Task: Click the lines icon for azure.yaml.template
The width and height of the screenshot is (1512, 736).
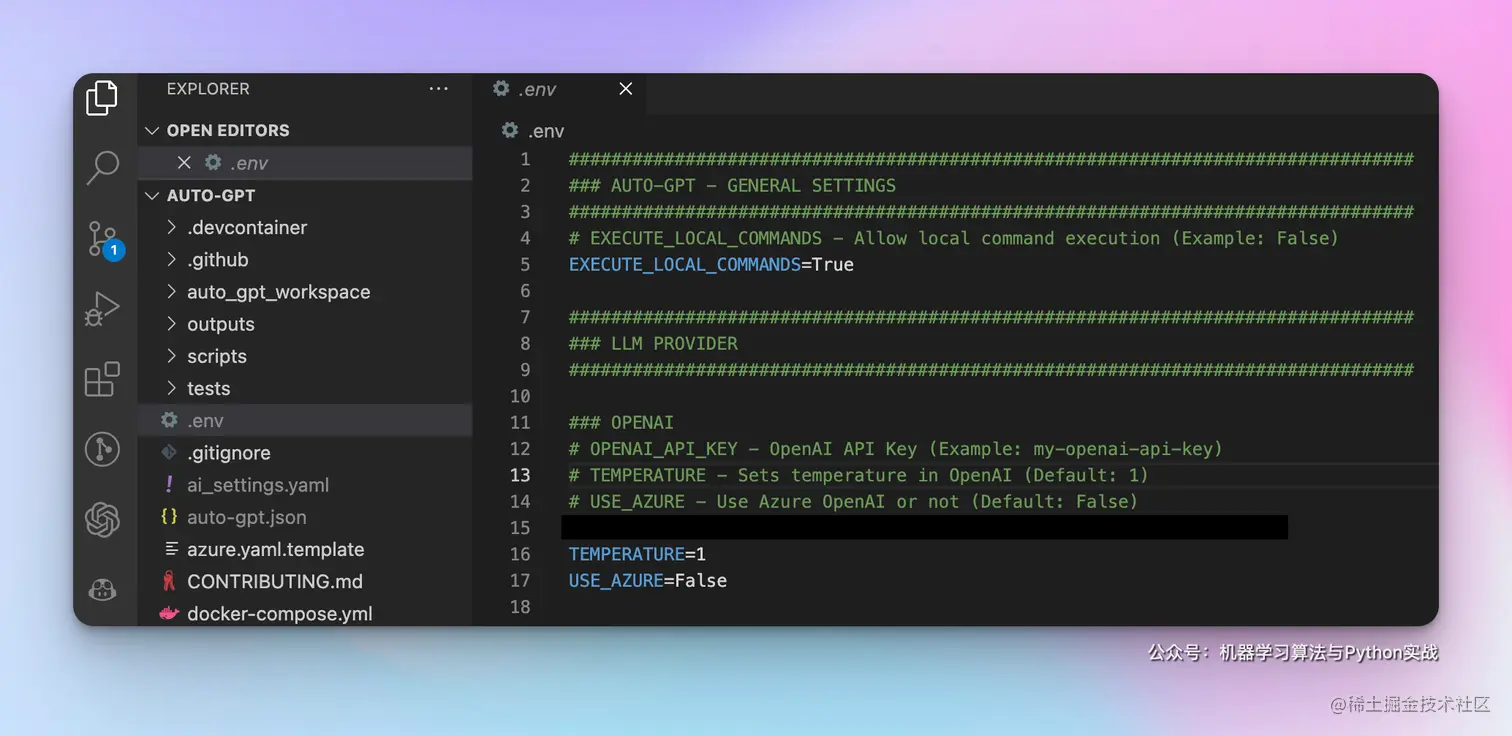Action: (170, 549)
